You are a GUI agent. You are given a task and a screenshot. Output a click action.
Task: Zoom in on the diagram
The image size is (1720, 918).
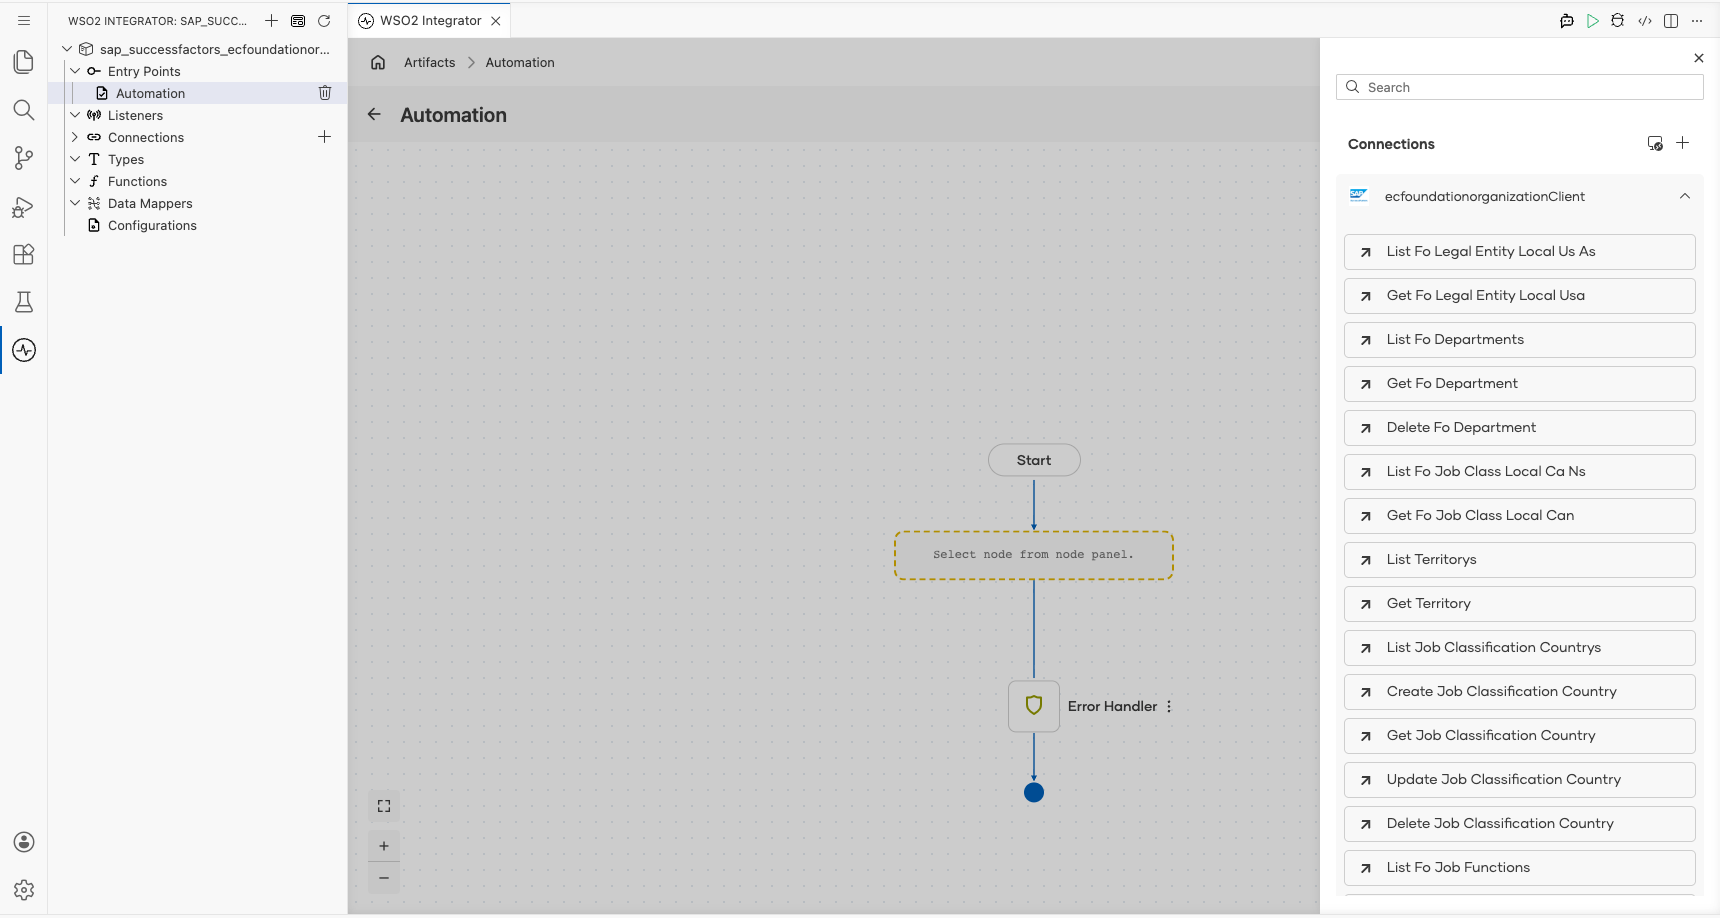[x=384, y=846]
